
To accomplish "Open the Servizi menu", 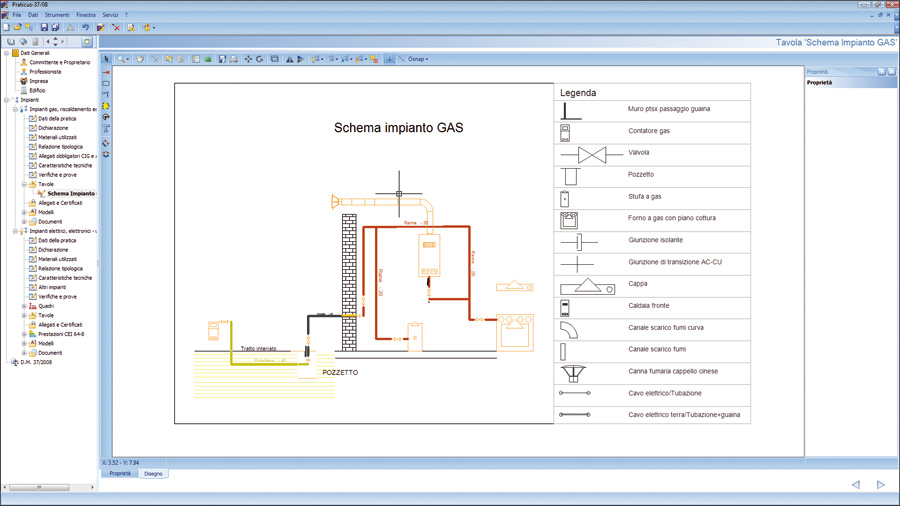I will pos(110,15).
